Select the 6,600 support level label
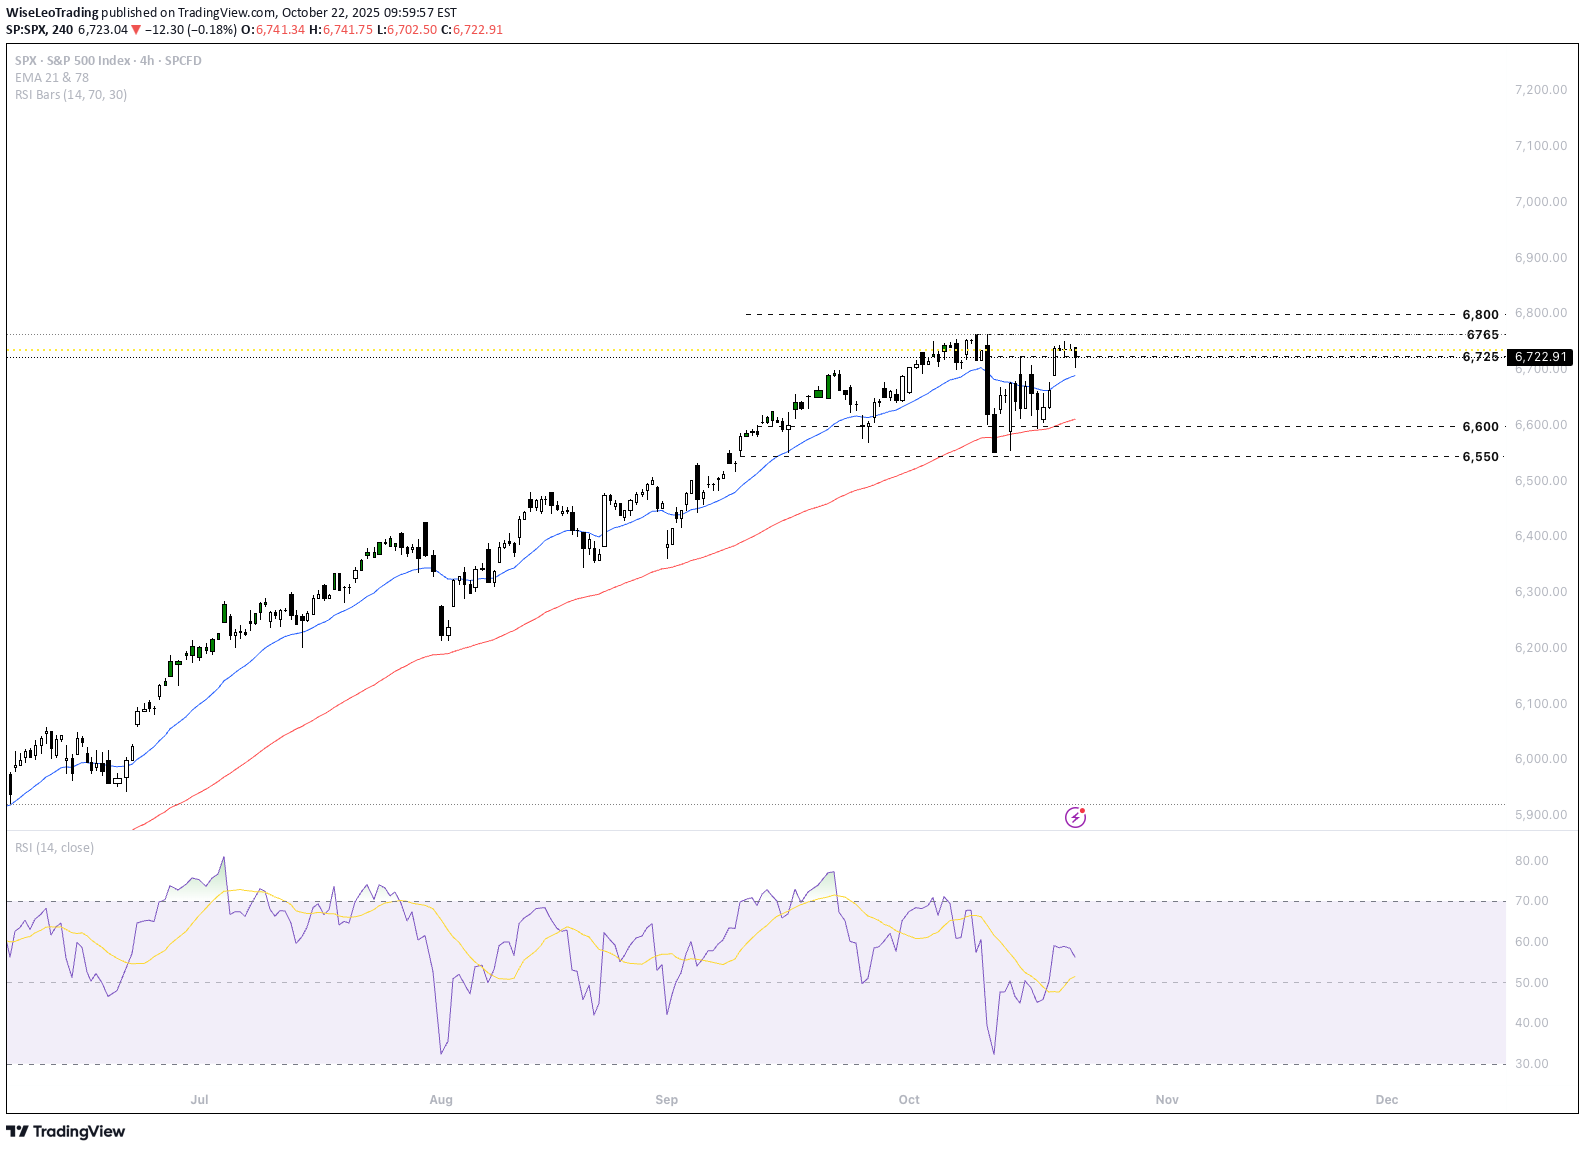This screenshot has height=1150, width=1585. (x=1480, y=427)
